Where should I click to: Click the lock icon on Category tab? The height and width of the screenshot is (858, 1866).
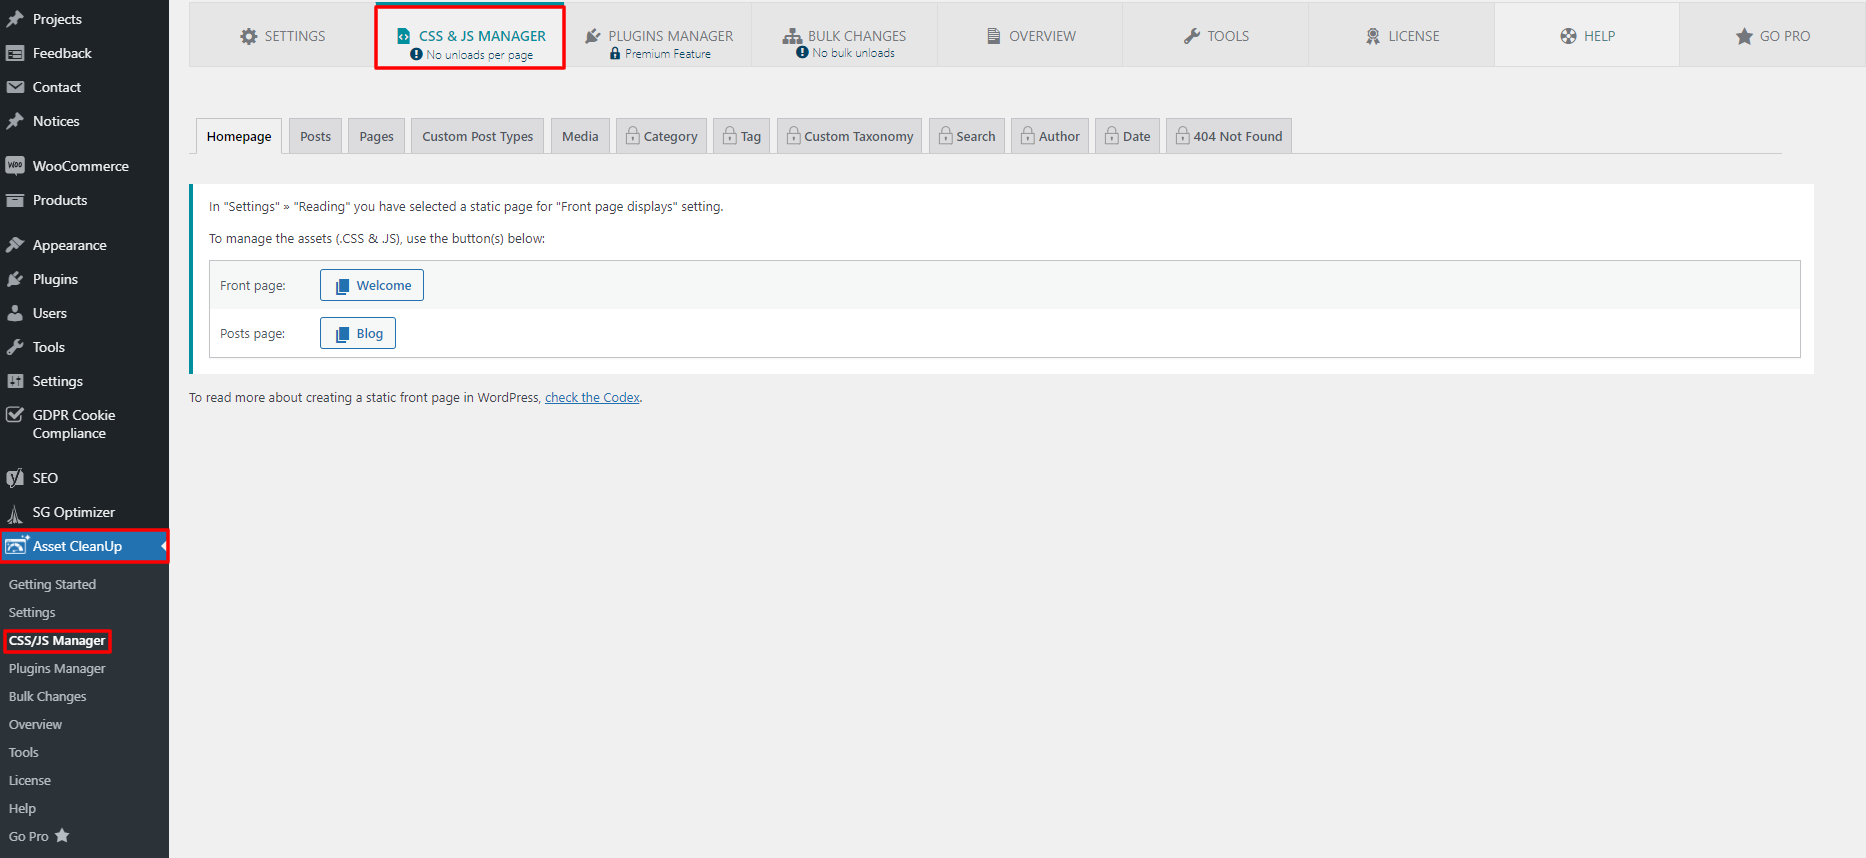point(633,135)
